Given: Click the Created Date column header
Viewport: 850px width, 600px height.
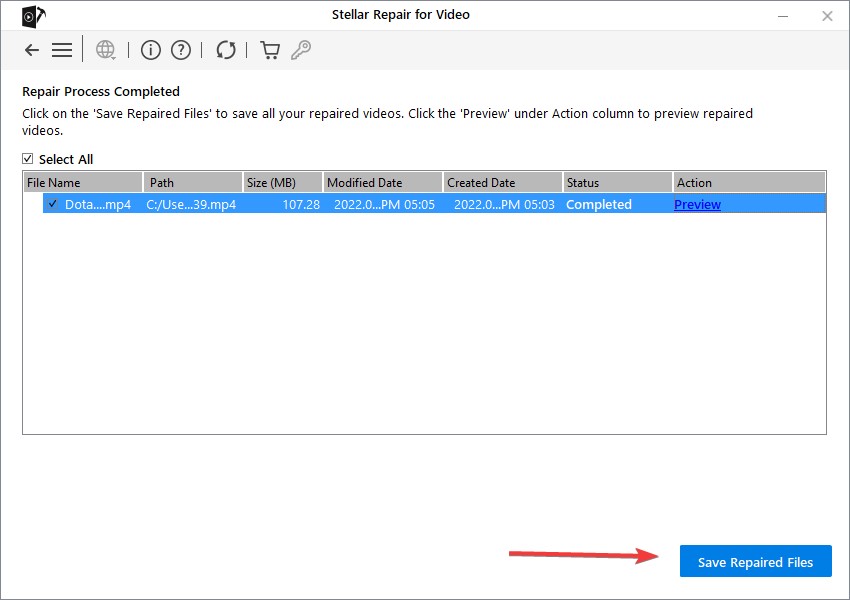Looking at the screenshot, I should [503, 183].
